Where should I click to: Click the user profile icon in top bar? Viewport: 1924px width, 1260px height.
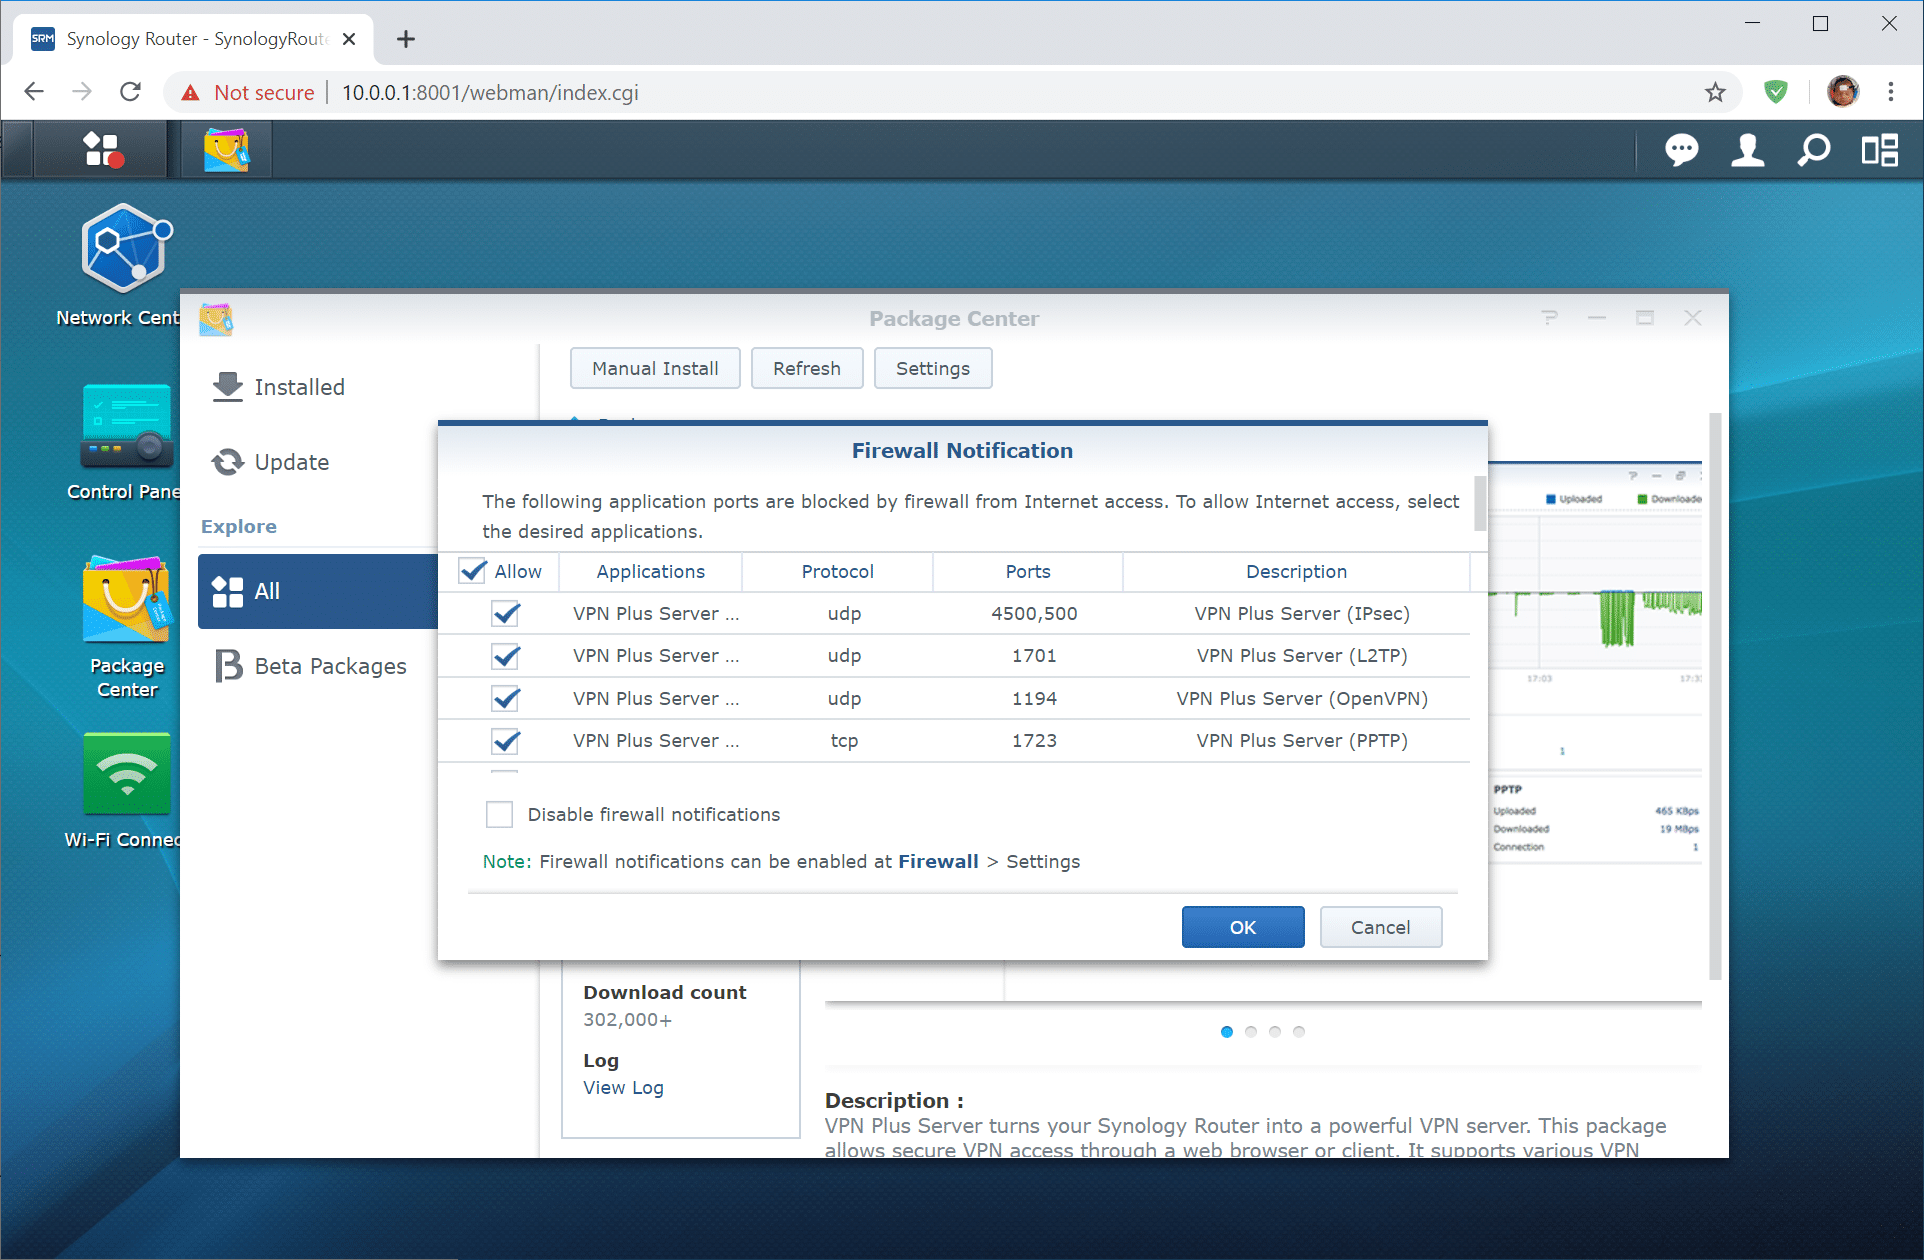pos(1747,150)
